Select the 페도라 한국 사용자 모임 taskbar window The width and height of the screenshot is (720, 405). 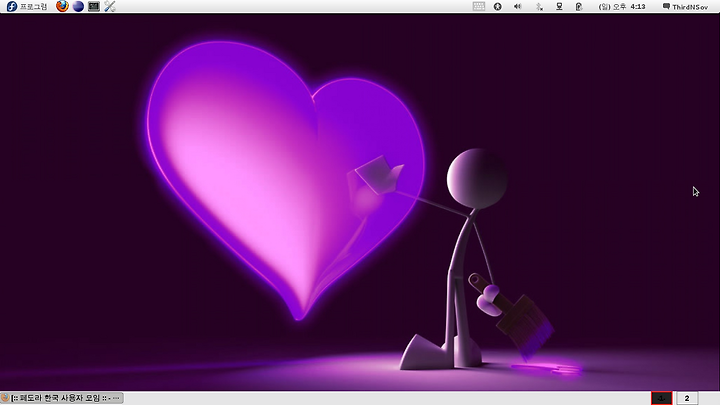click(62, 398)
